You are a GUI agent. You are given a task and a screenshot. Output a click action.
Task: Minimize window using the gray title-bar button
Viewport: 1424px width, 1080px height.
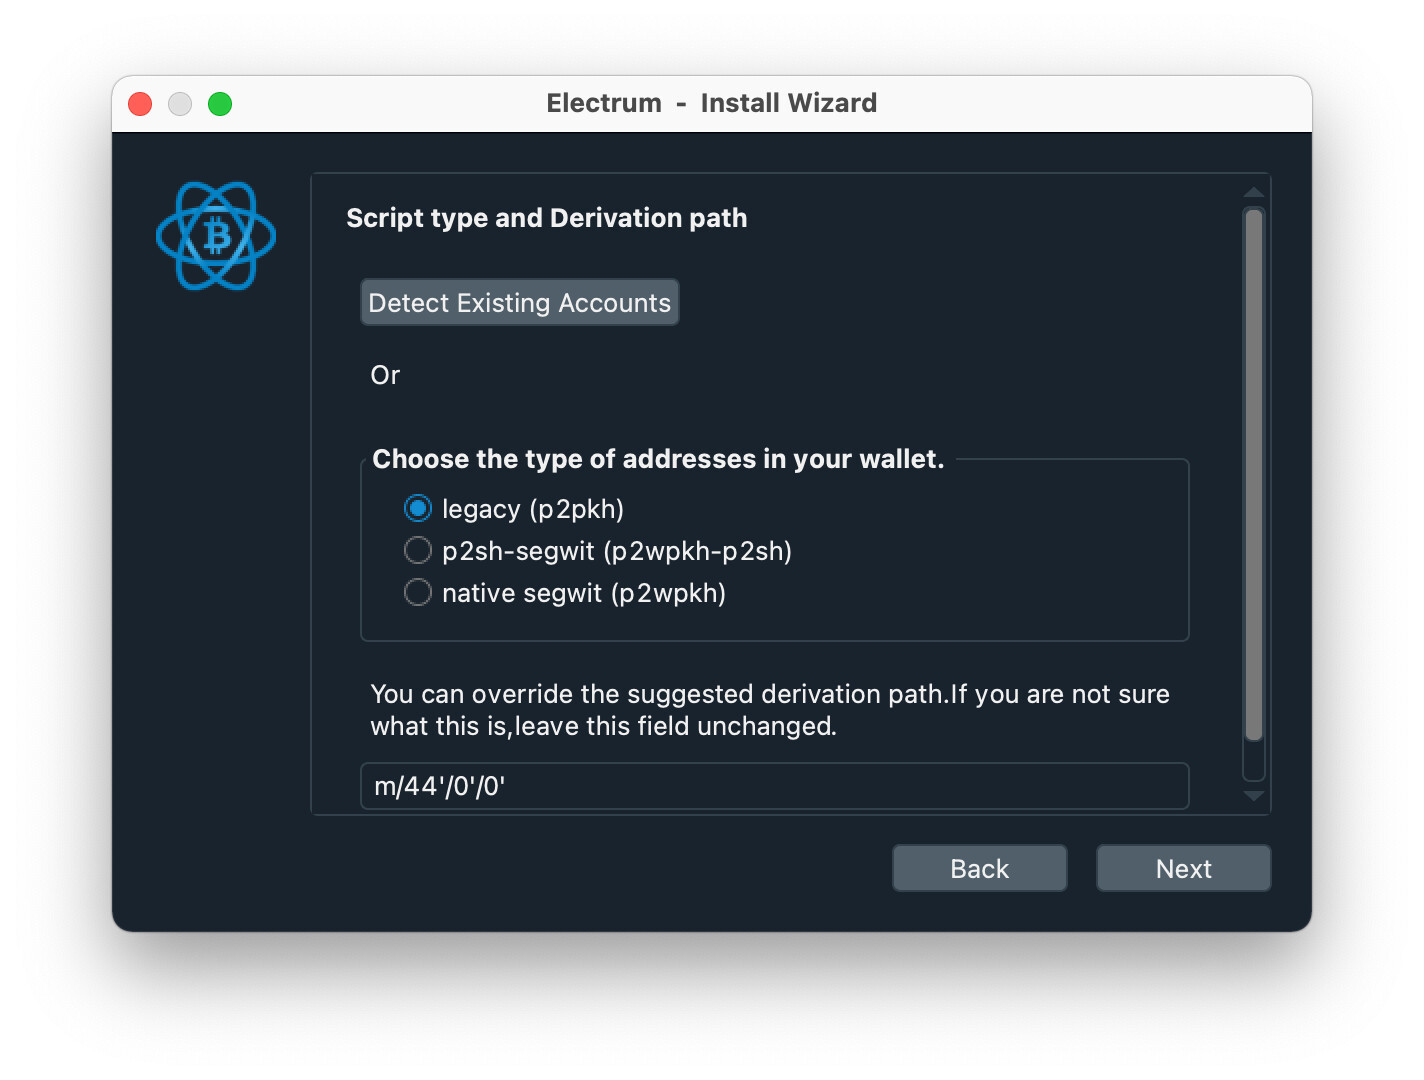180,104
